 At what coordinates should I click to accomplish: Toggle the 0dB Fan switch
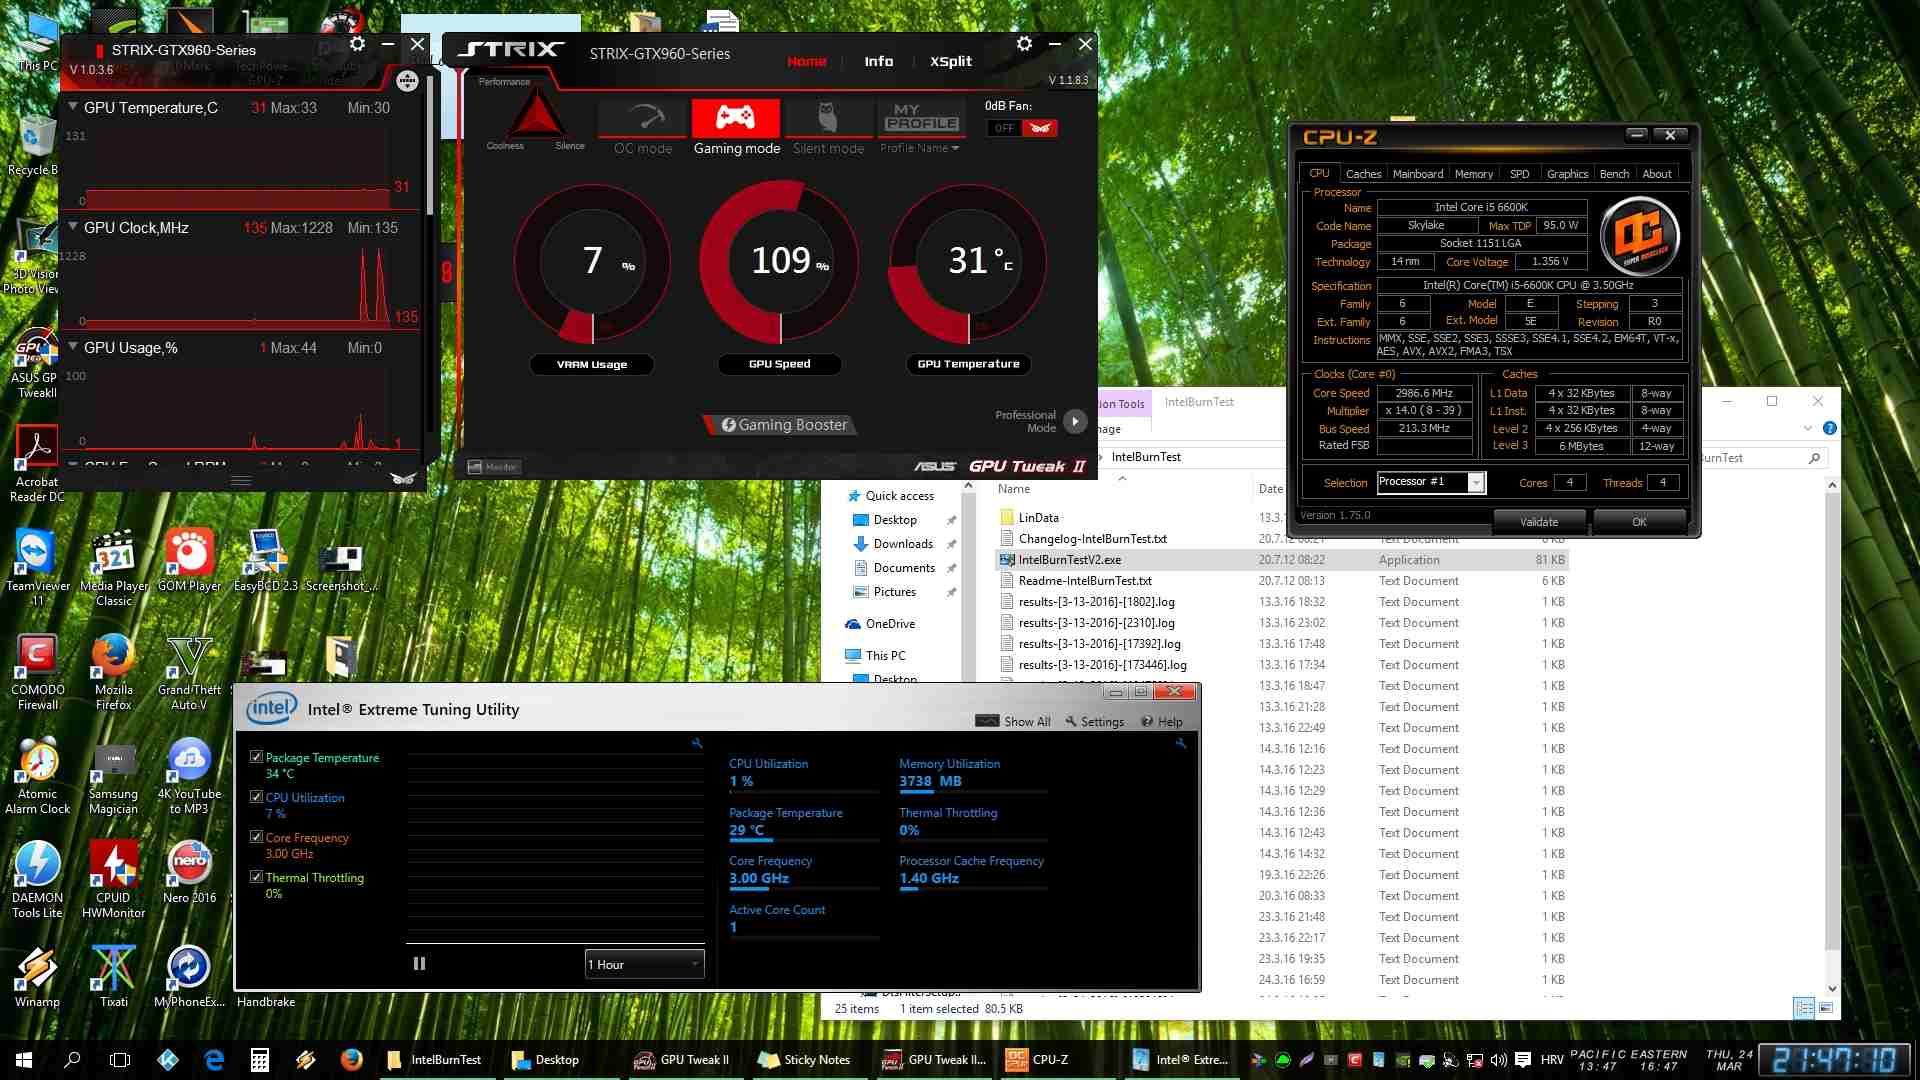[x=1022, y=128]
